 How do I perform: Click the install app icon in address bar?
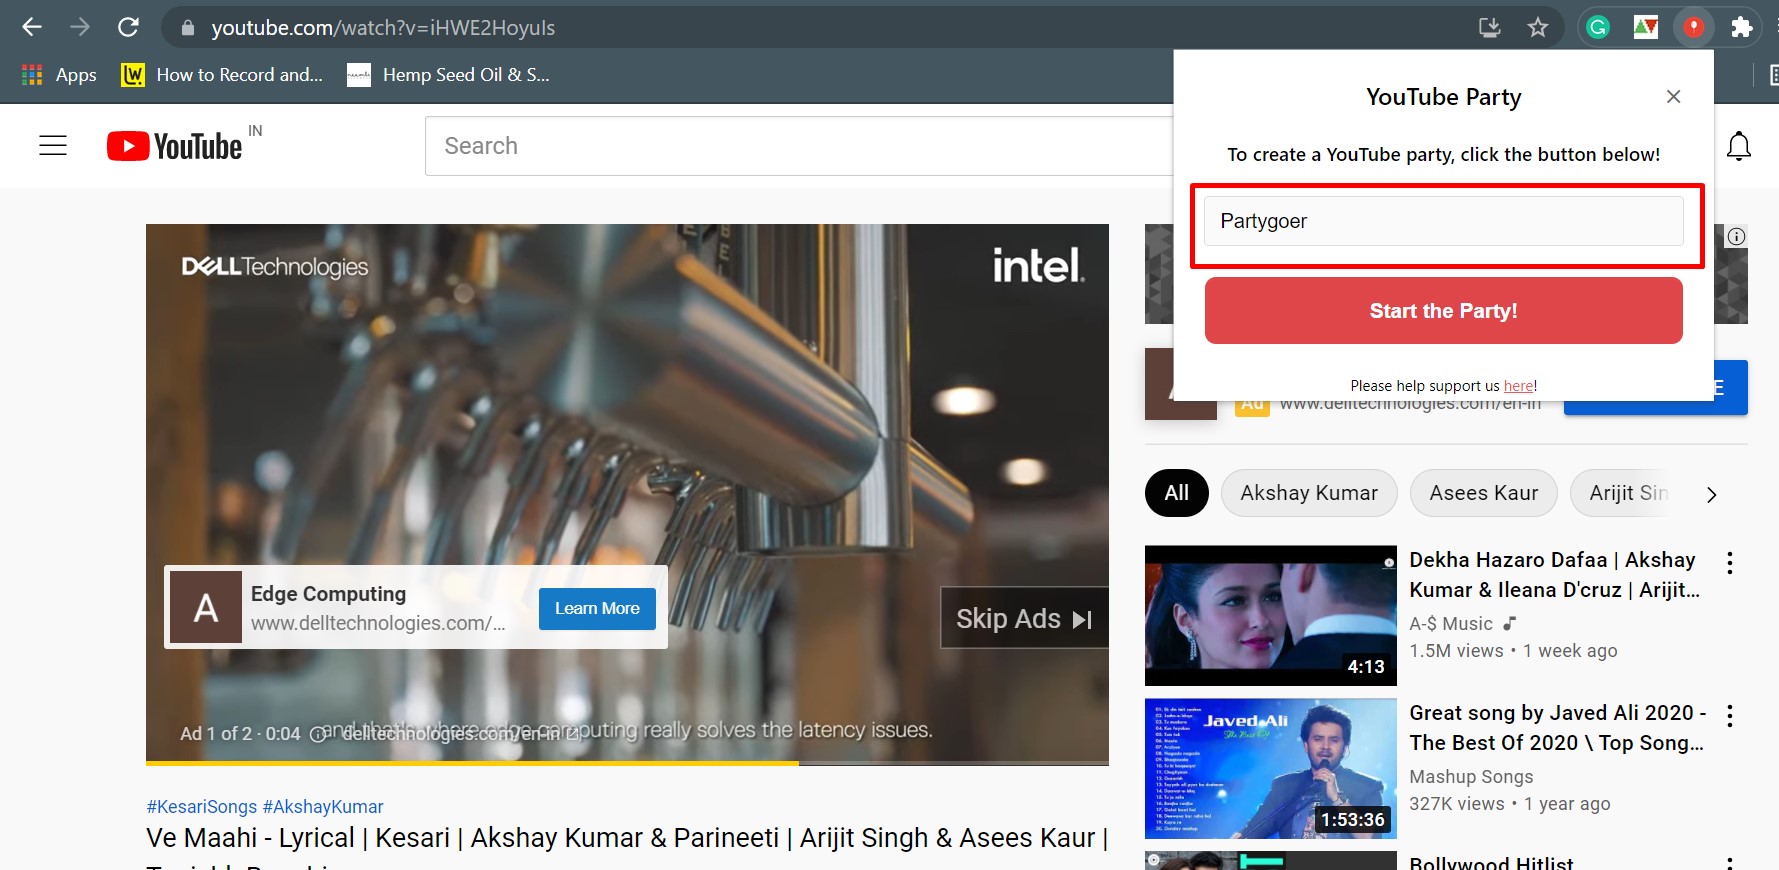click(x=1490, y=27)
